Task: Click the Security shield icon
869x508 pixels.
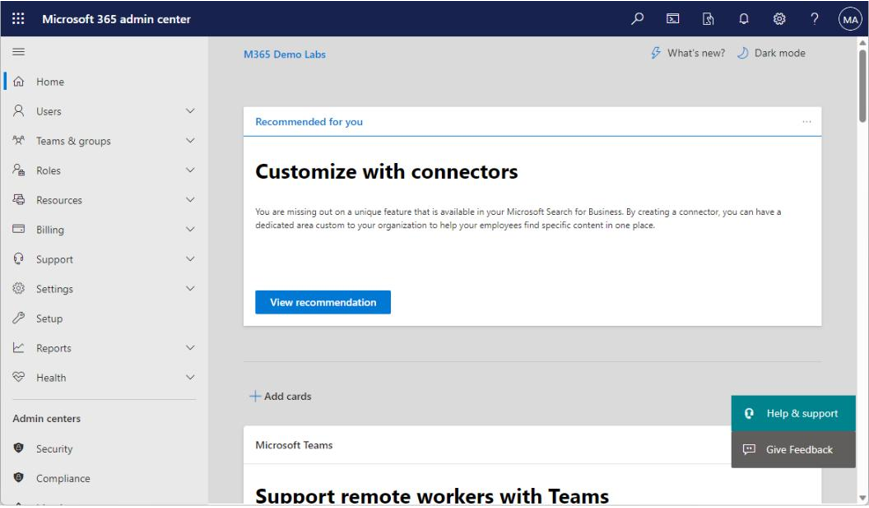Action: [x=18, y=448]
